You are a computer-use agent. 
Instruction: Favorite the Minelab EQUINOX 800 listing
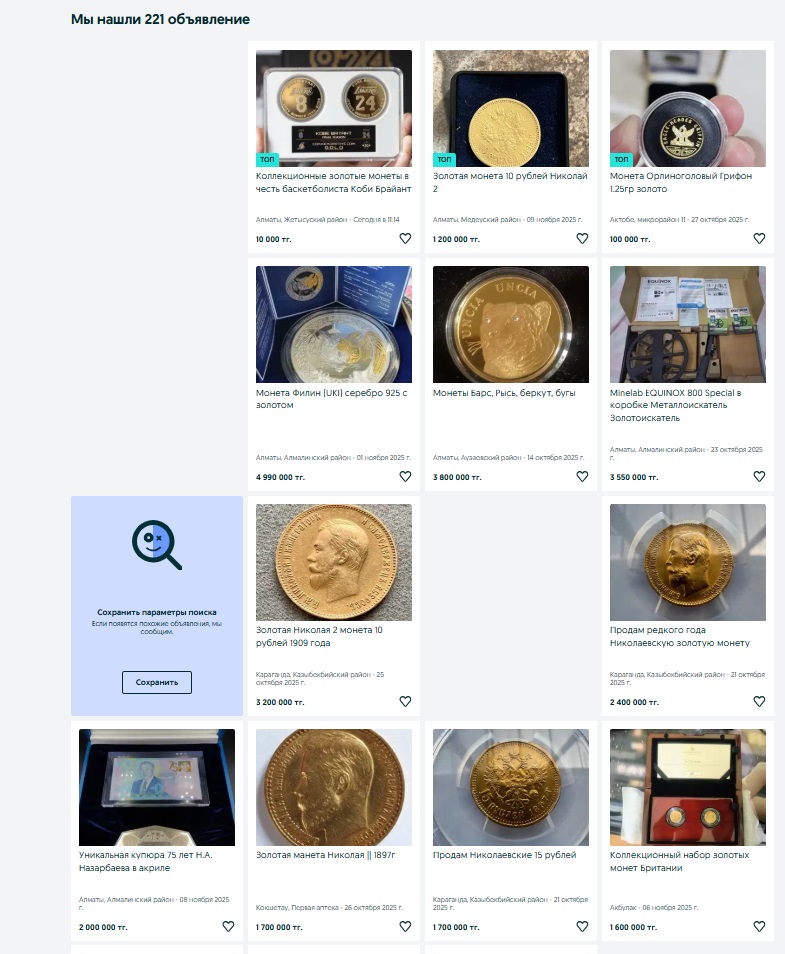point(759,476)
